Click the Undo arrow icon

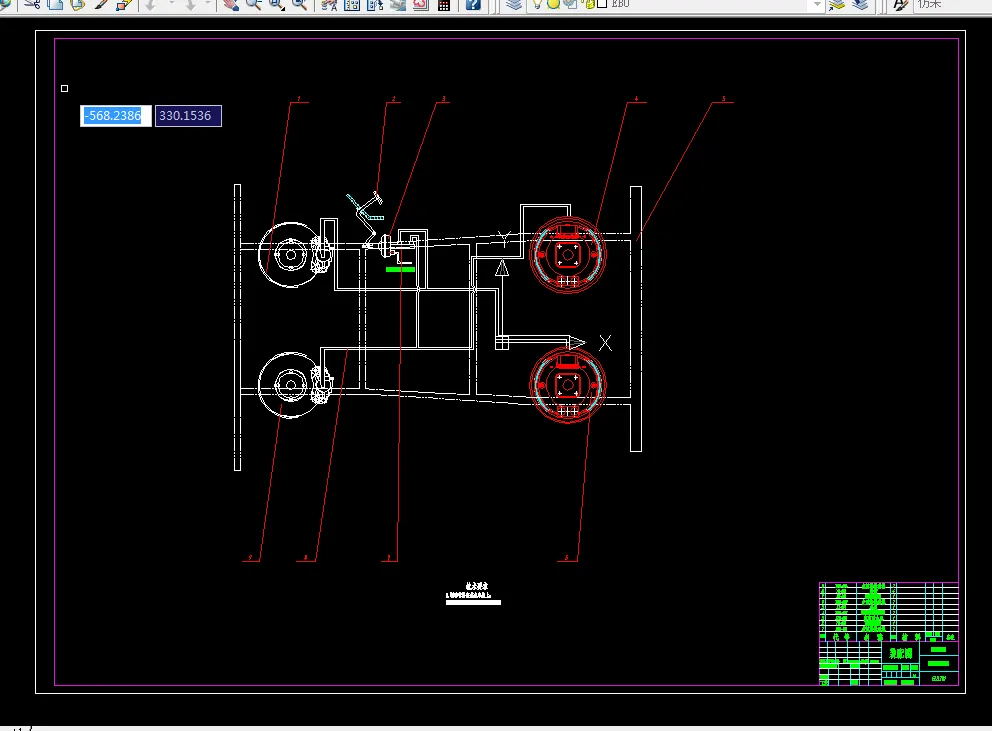(x=151, y=4)
